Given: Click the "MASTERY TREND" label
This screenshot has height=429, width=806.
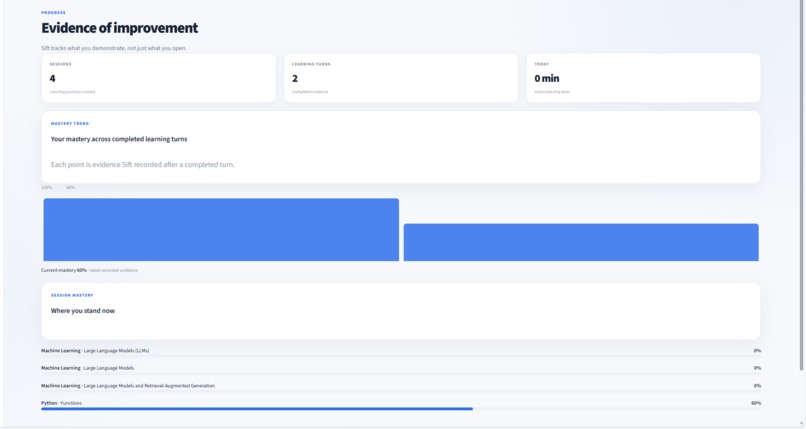Looking at the screenshot, I should 70,124.
